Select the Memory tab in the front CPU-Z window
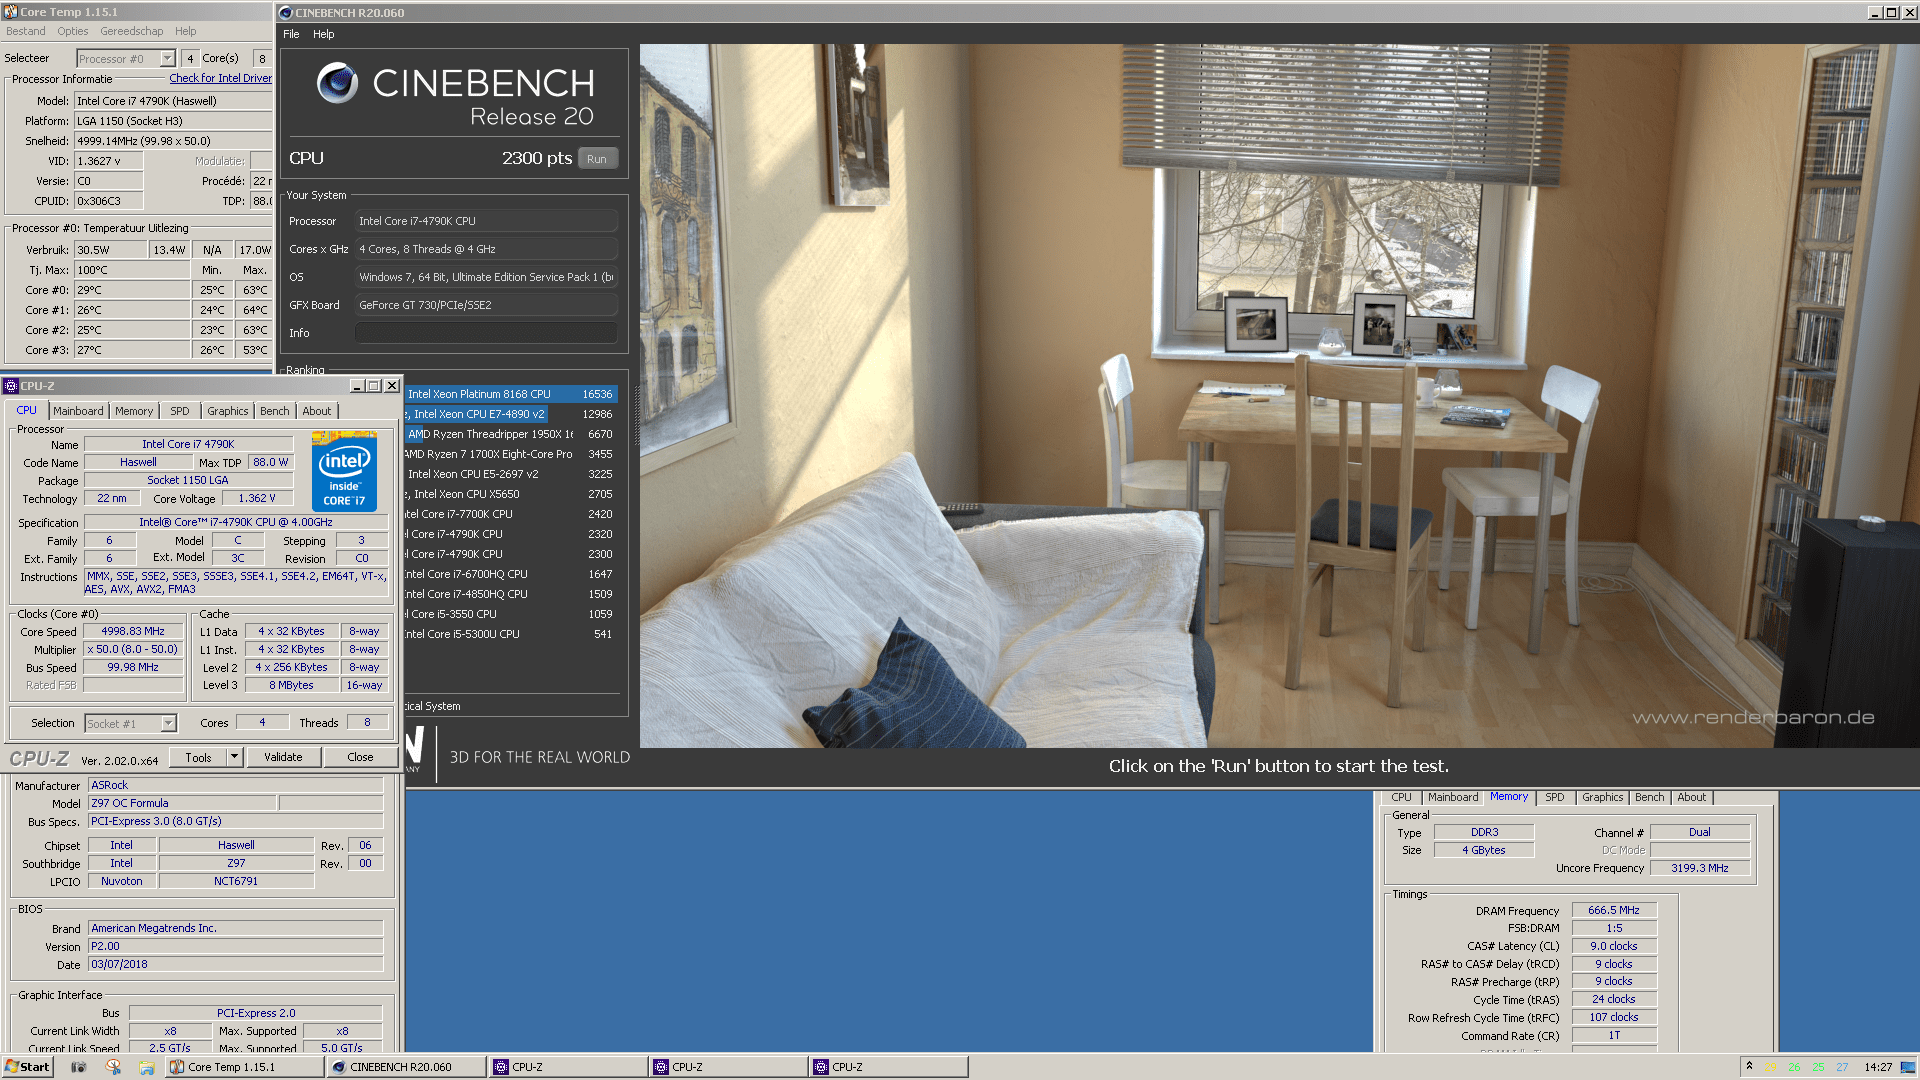The height and width of the screenshot is (1080, 1920). tap(134, 411)
